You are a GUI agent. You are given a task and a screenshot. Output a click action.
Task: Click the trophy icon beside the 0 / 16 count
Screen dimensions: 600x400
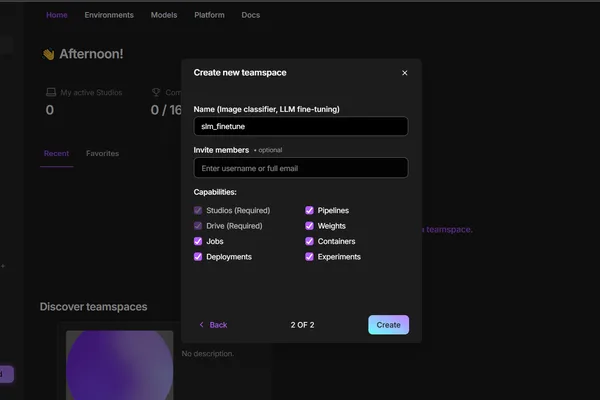click(x=156, y=92)
